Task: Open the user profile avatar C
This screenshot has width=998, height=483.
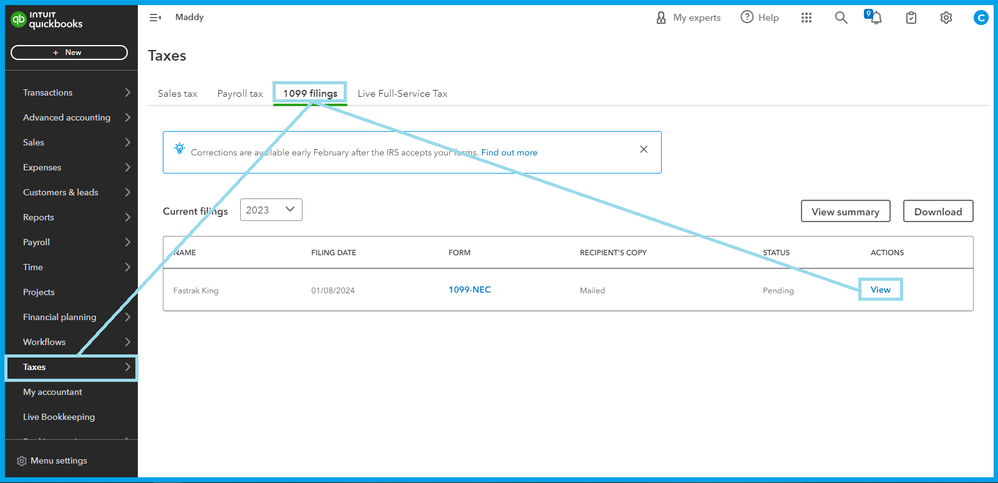Action: pyautogui.click(x=980, y=18)
